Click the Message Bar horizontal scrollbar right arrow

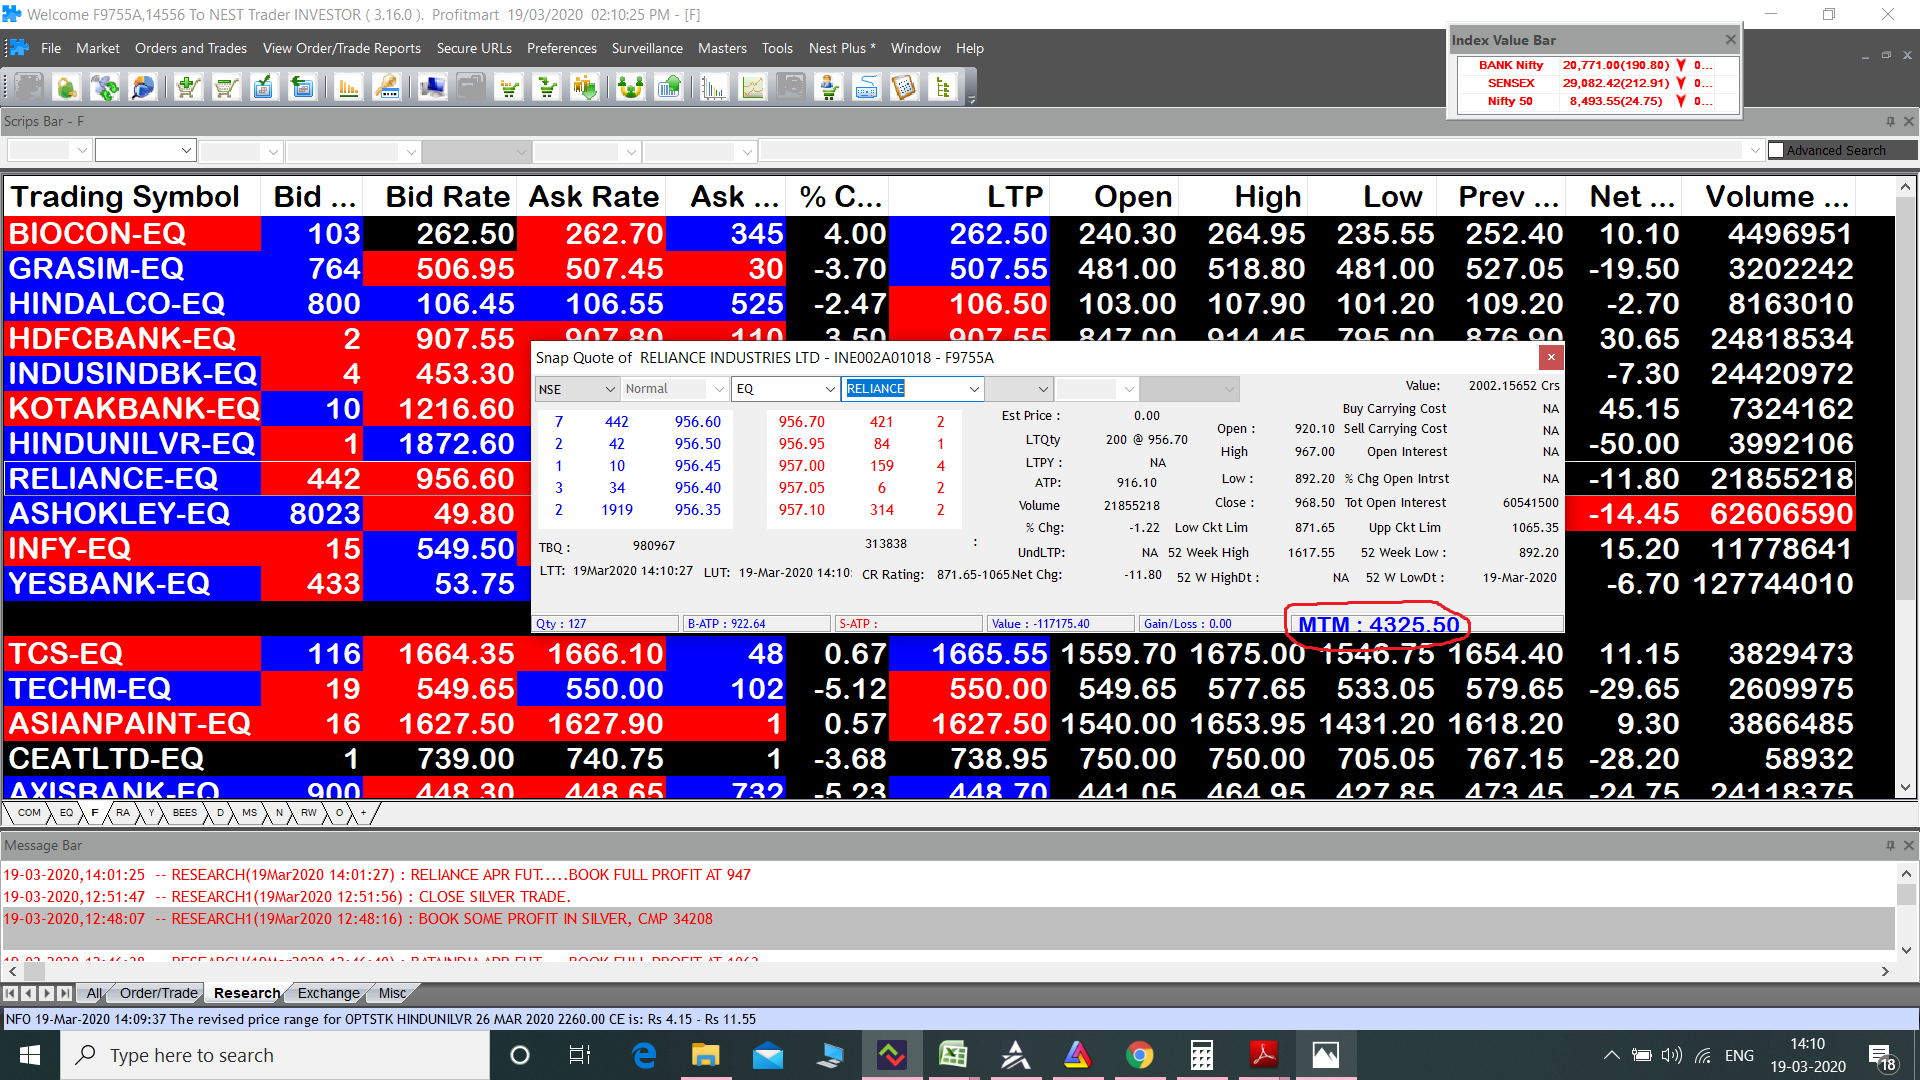(x=1885, y=971)
